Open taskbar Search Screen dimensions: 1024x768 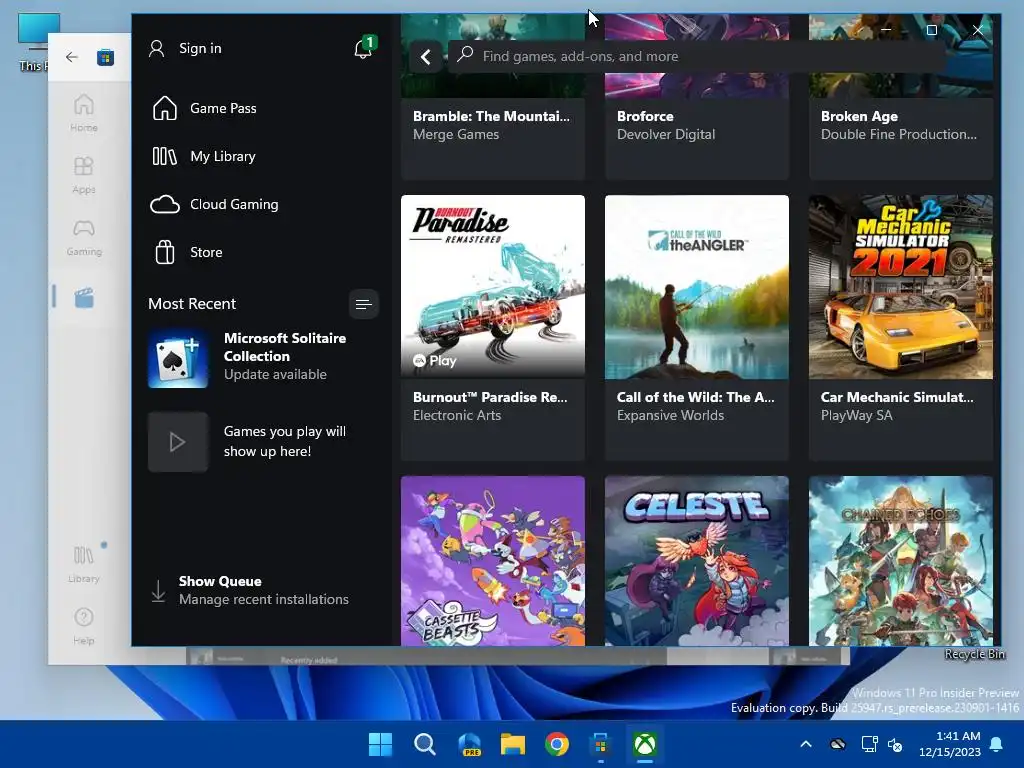pos(424,744)
